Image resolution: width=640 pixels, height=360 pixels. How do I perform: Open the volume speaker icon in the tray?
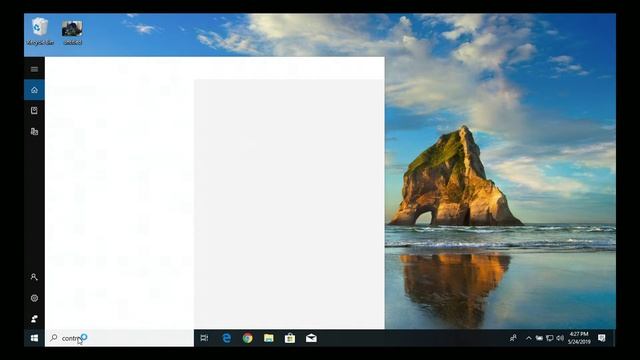click(560, 338)
